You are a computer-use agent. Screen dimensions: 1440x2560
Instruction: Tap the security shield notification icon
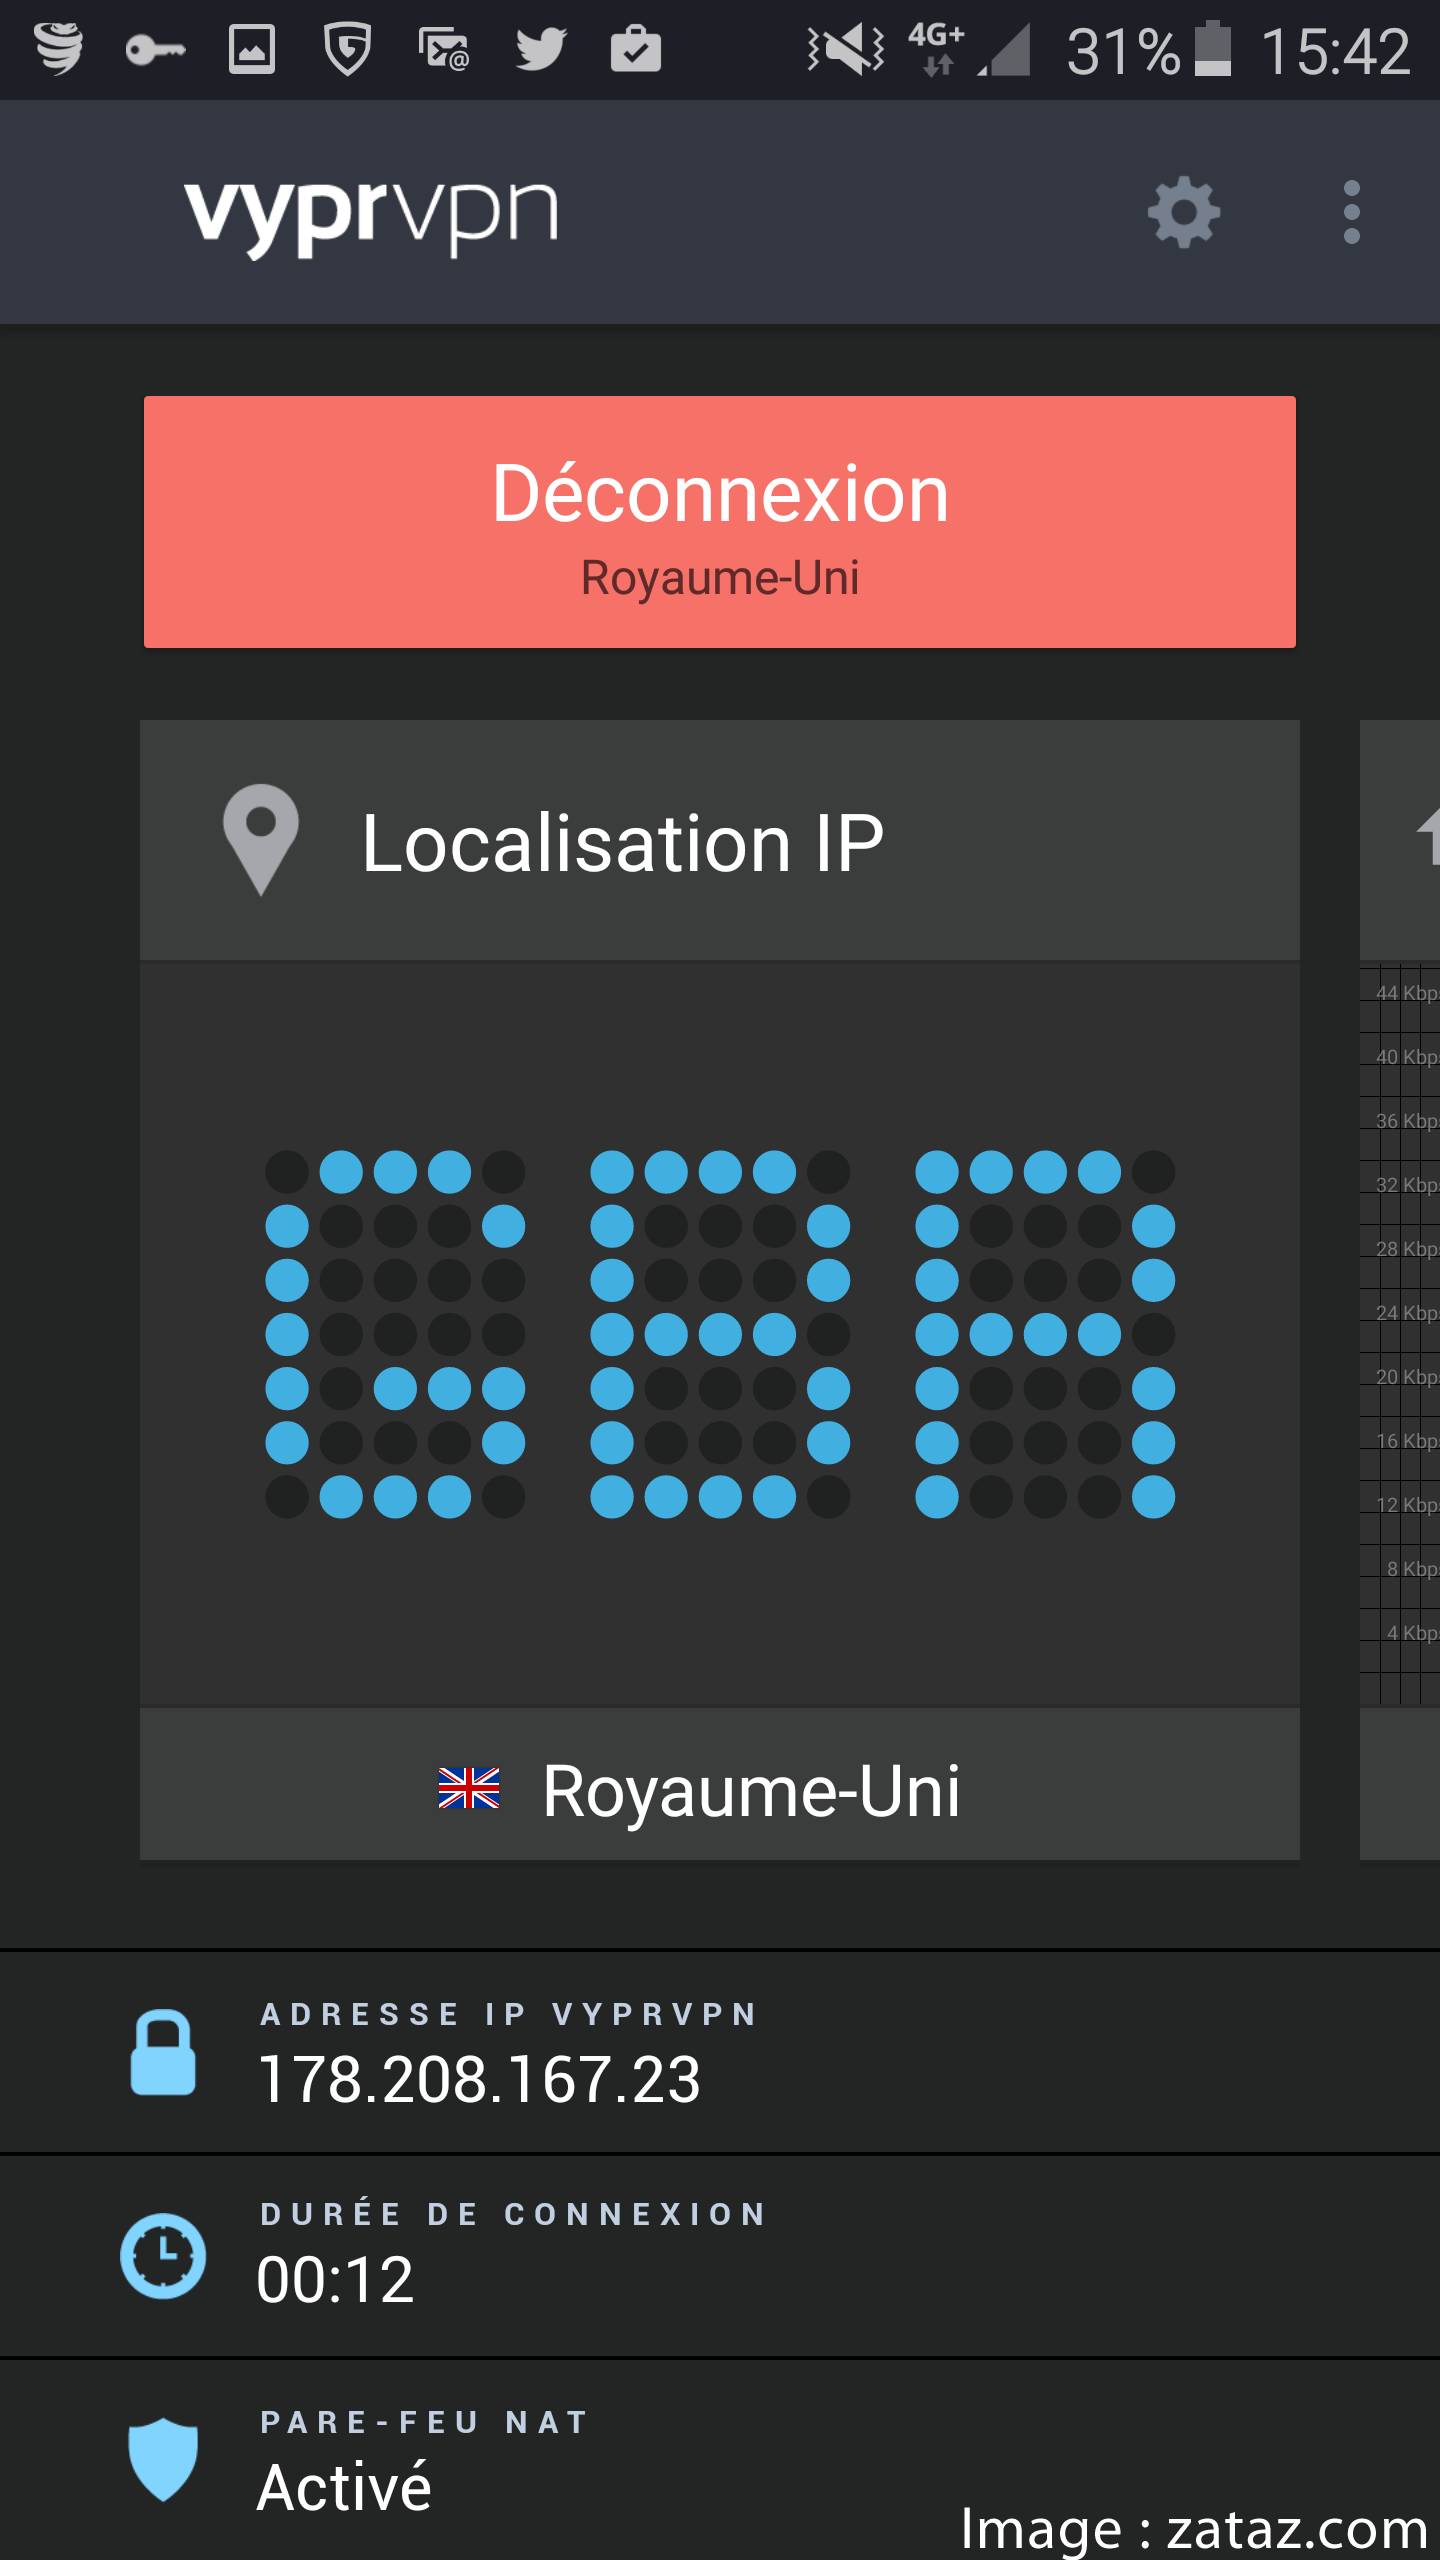(x=347, y=49)
